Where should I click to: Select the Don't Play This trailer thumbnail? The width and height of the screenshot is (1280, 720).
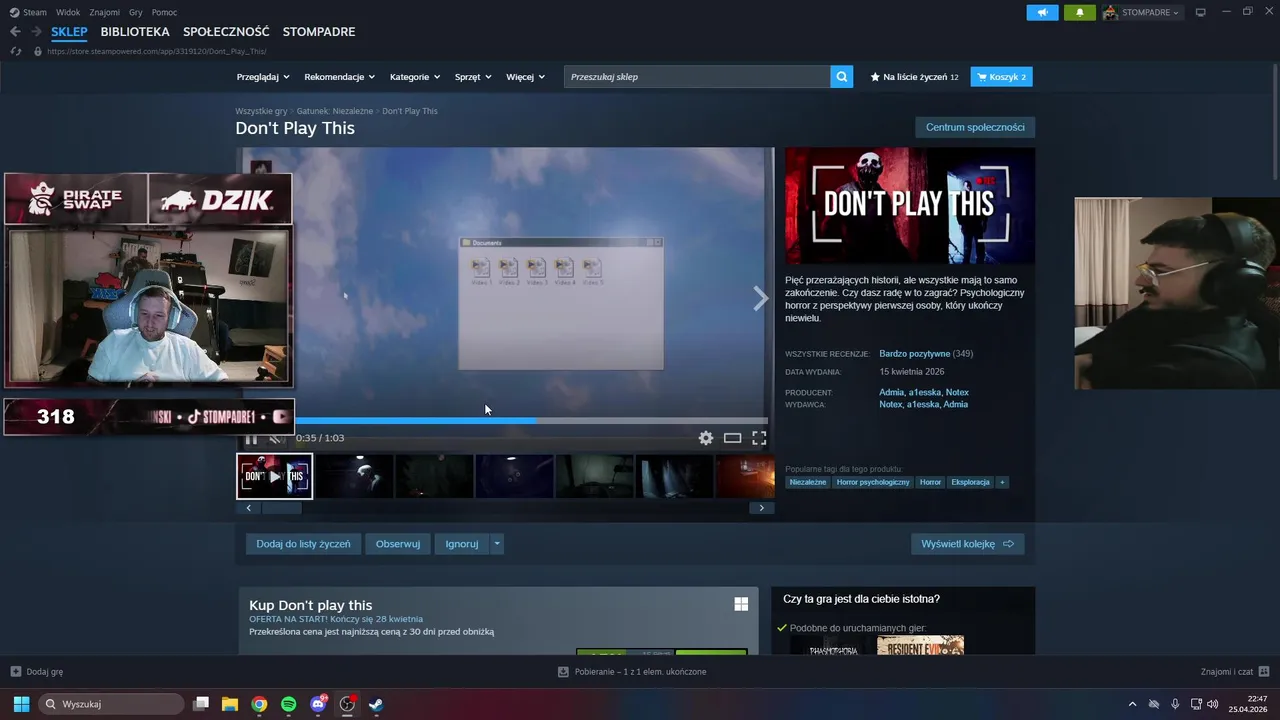[274, 476]
